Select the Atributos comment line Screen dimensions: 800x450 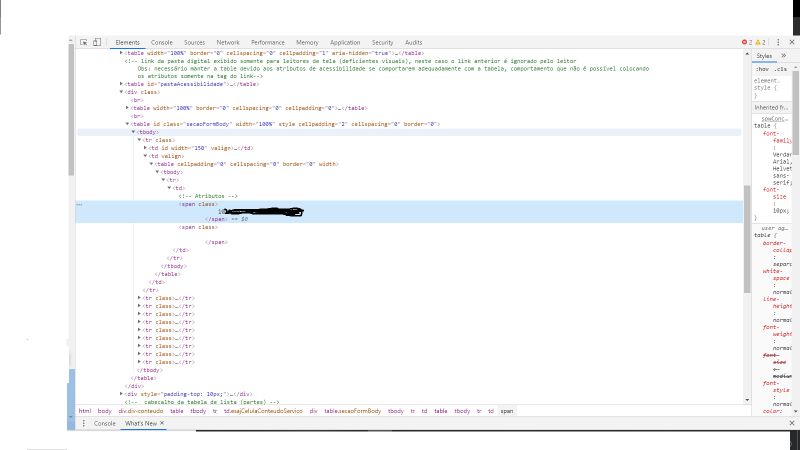pyautogui.click(x=208, y=196)
